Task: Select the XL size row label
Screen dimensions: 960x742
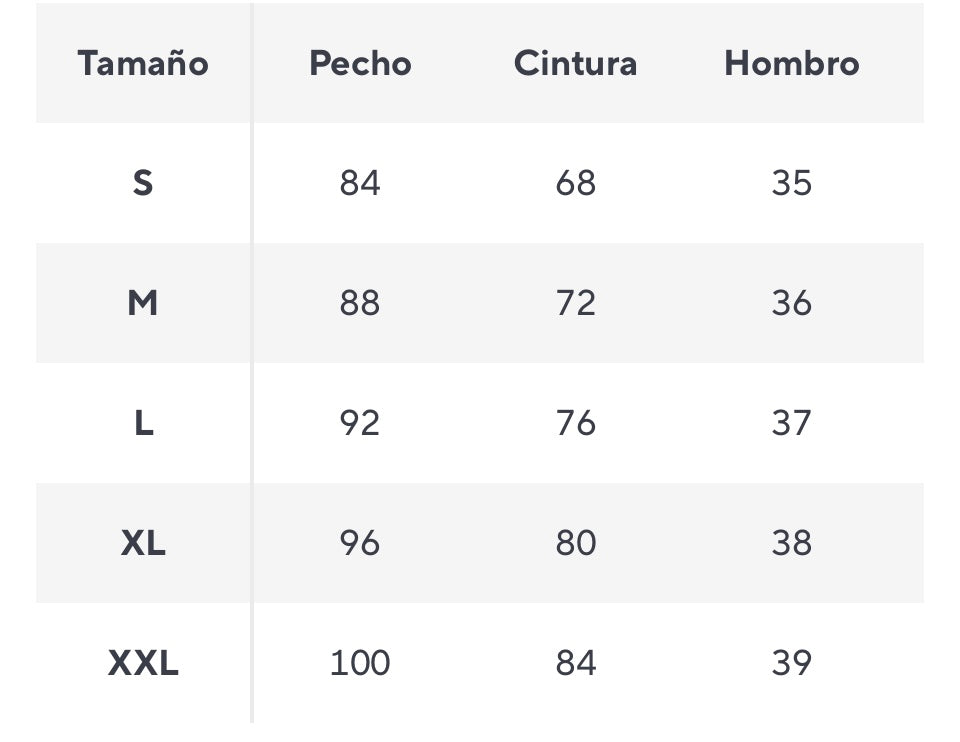Action: click(x=143, y=543)
